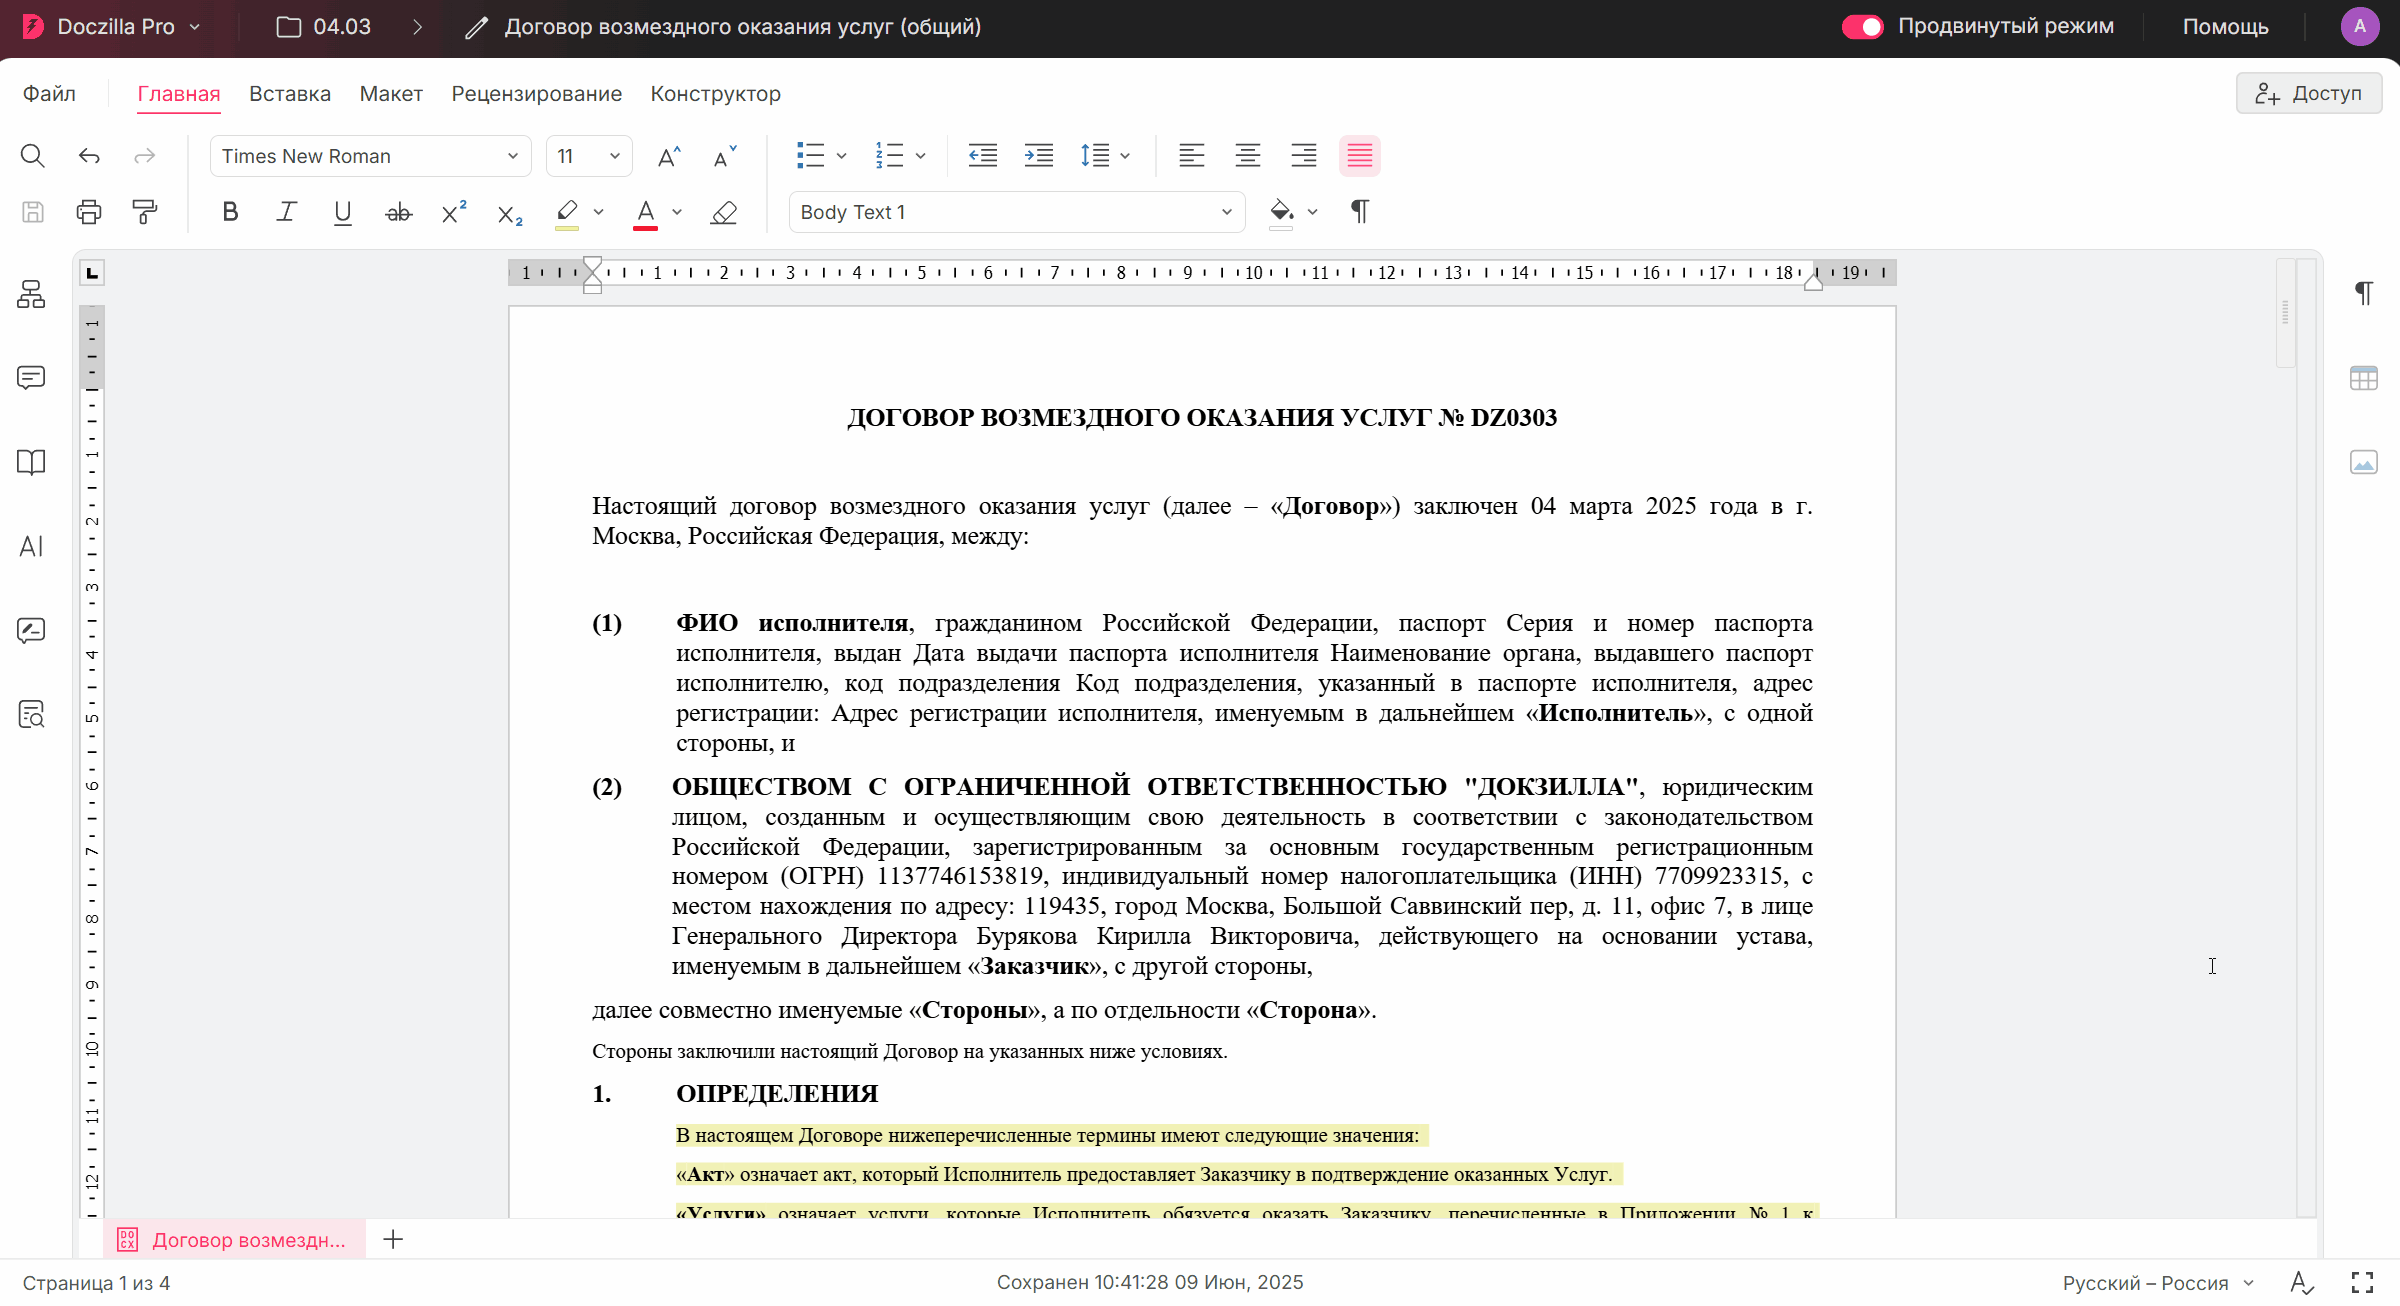Apply red font color
2400x1306 pixels.
(x=645, y=213)
